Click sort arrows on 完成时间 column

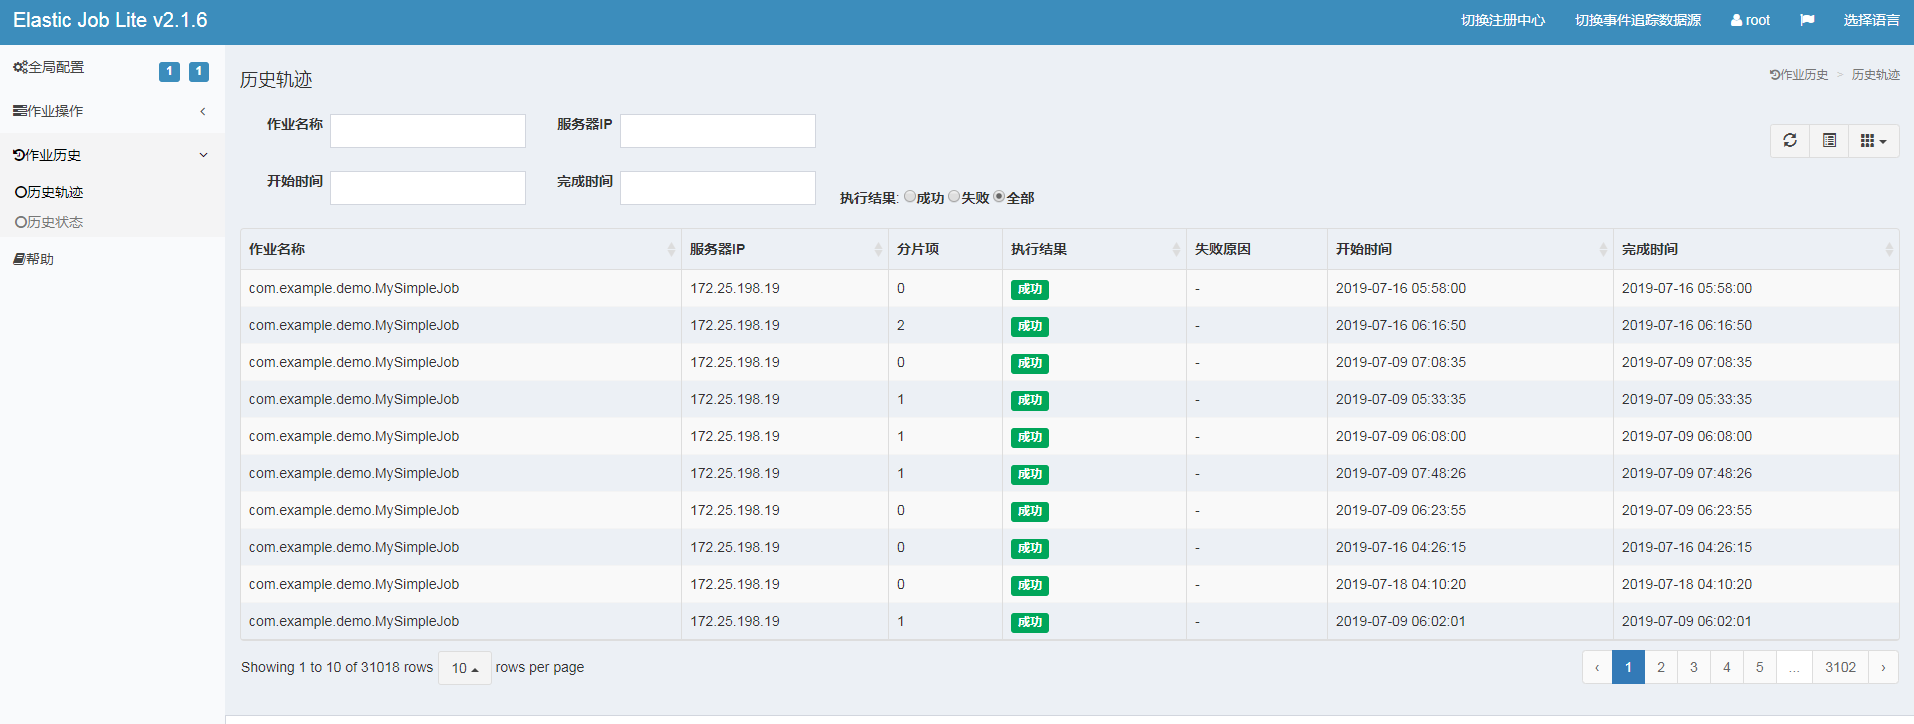[1888, 249]
